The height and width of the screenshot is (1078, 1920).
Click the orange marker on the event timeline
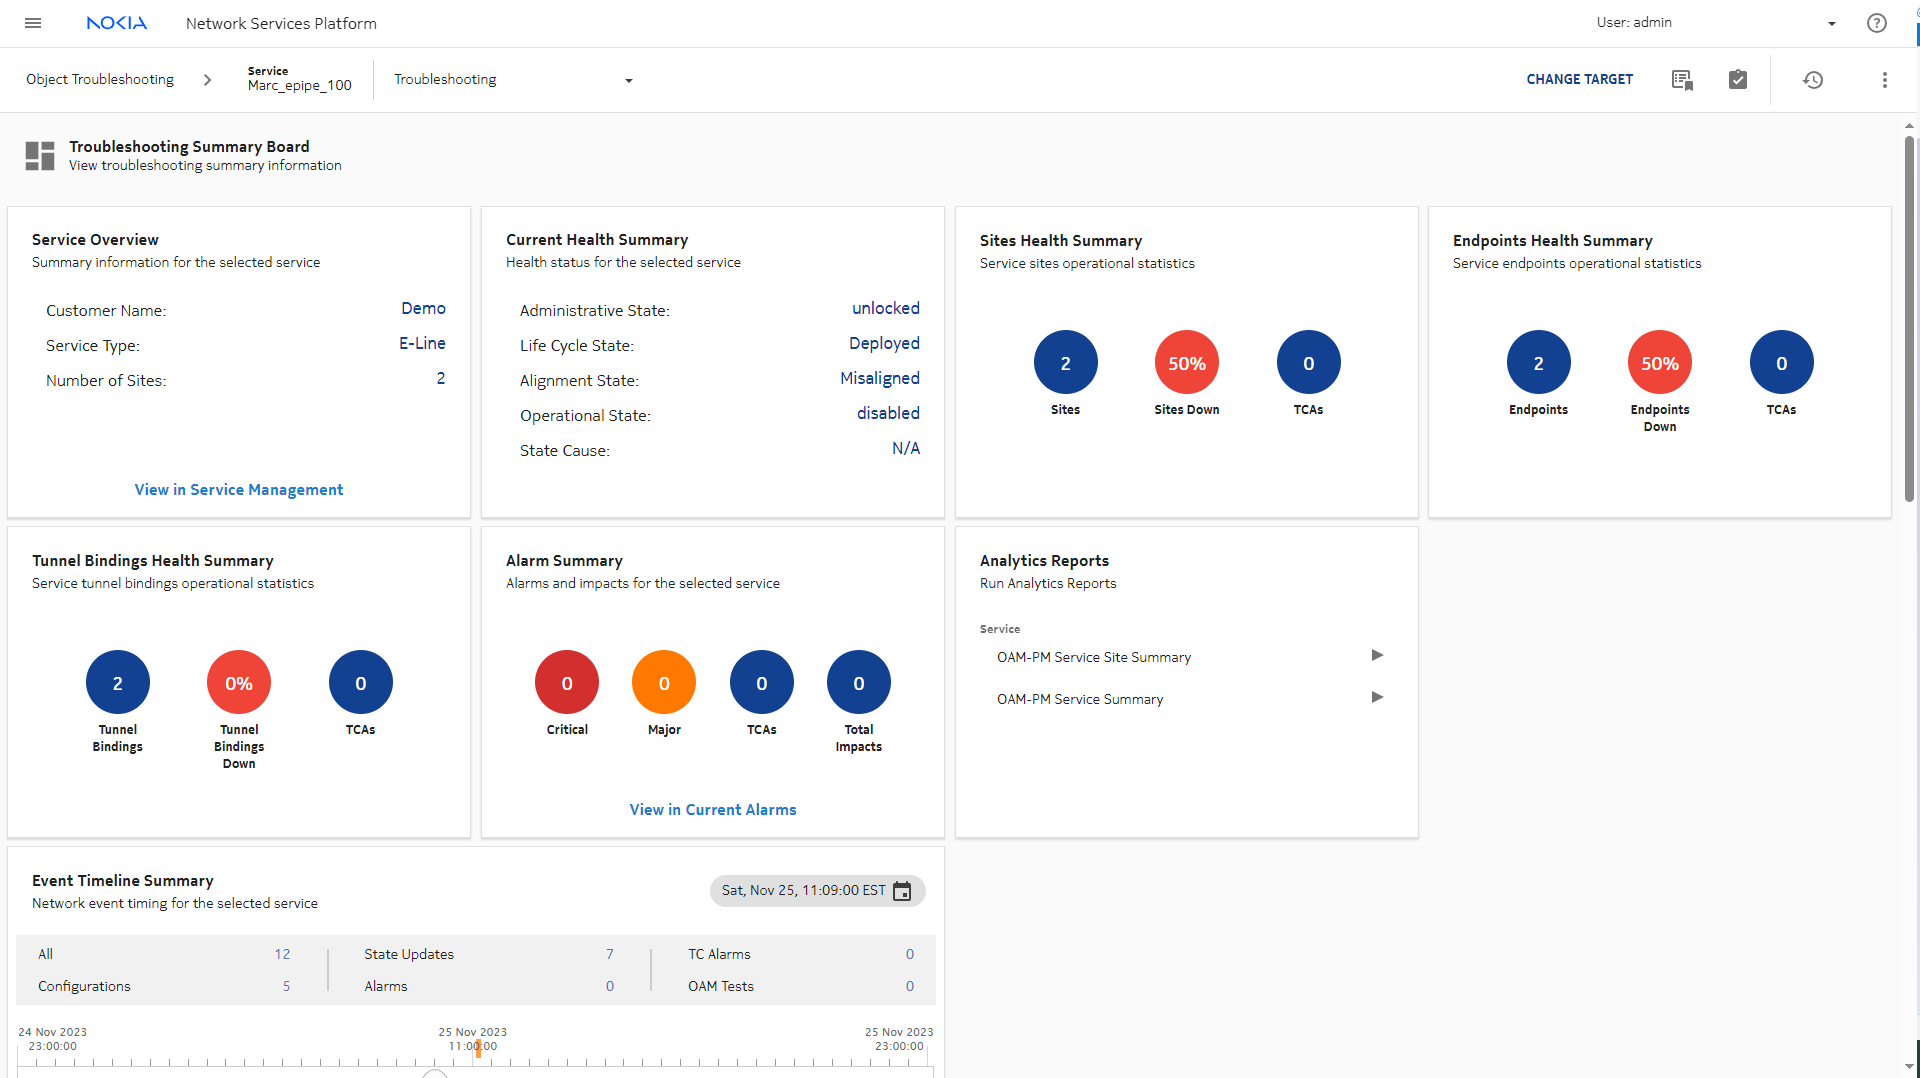point(478,1048)
